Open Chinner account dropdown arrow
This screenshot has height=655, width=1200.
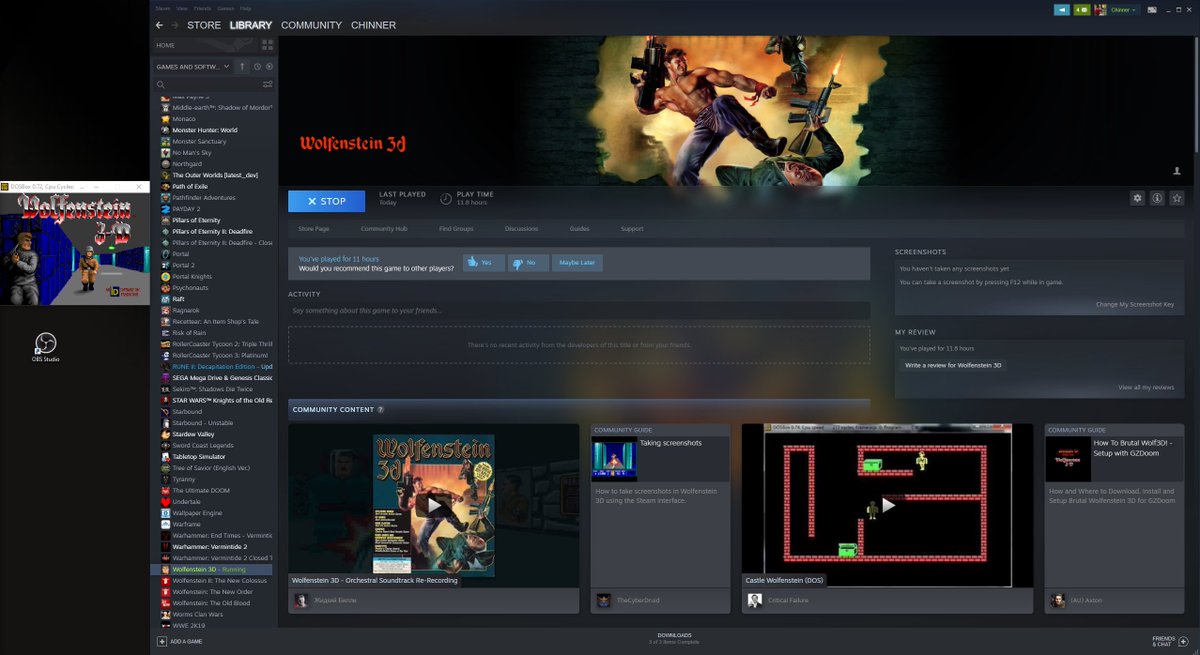coord(1135,10)
